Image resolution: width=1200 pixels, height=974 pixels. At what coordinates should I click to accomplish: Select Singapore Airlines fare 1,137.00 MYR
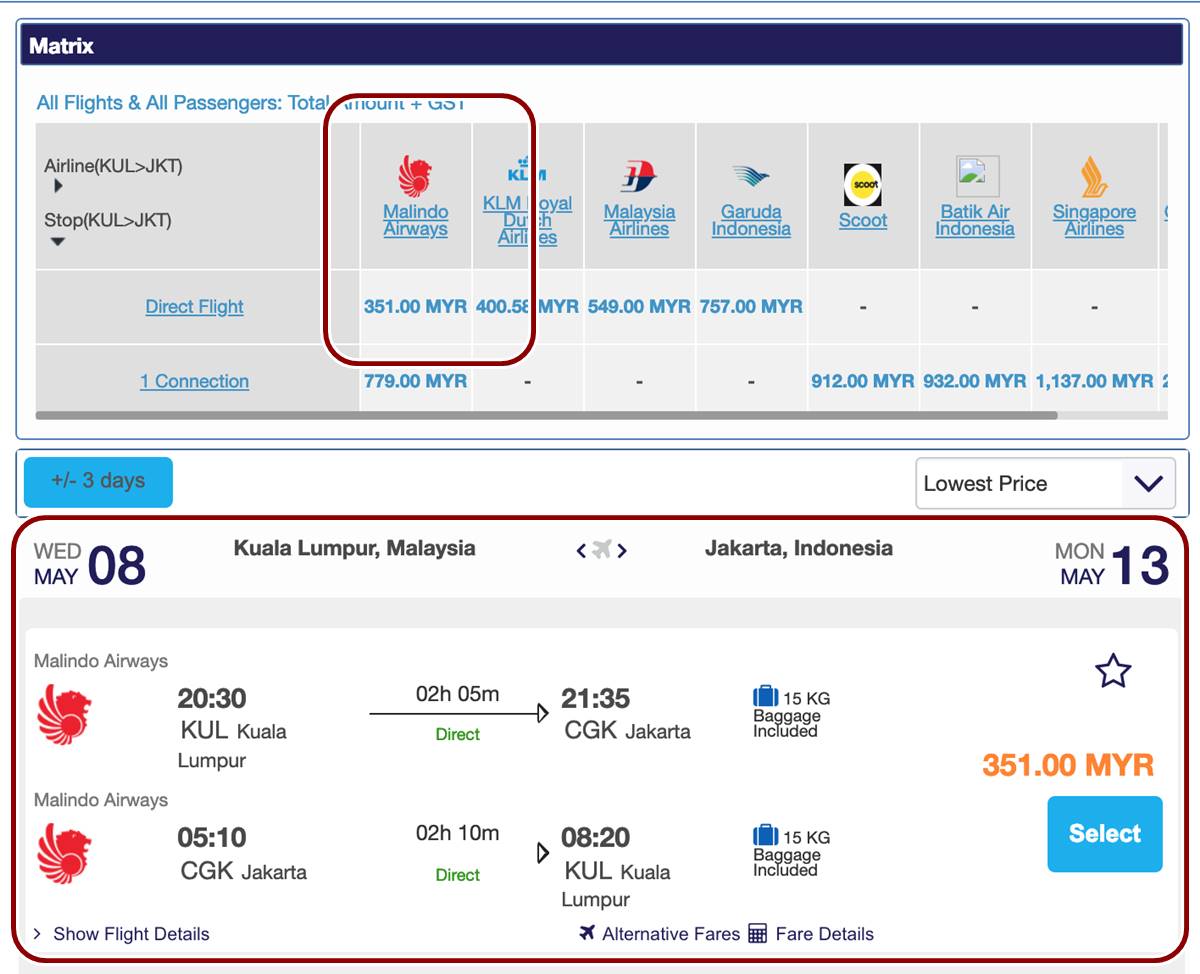[x=1094, y=381]
